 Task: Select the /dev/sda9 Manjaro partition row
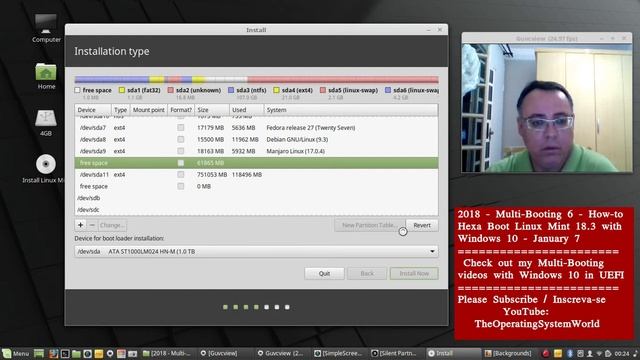(256, 151)
